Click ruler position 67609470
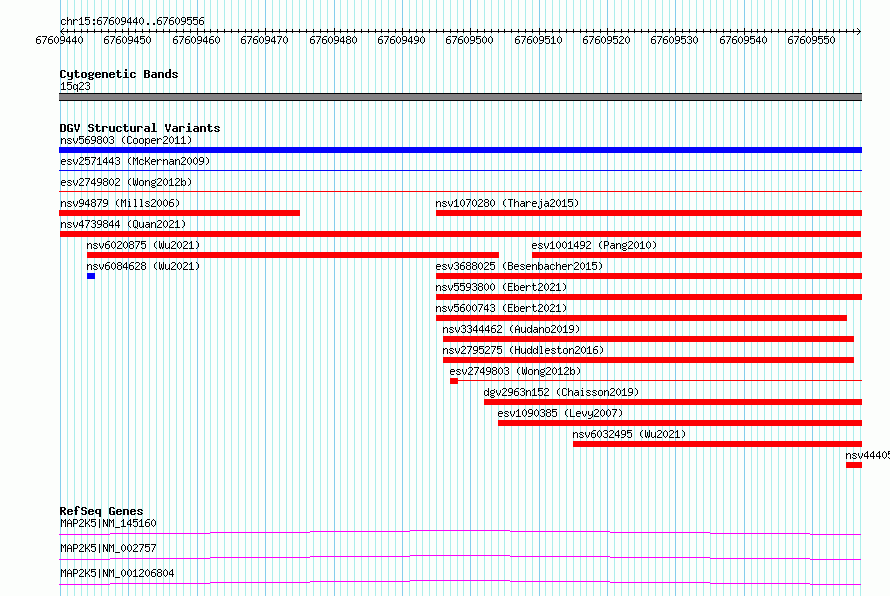 [264, 40]
